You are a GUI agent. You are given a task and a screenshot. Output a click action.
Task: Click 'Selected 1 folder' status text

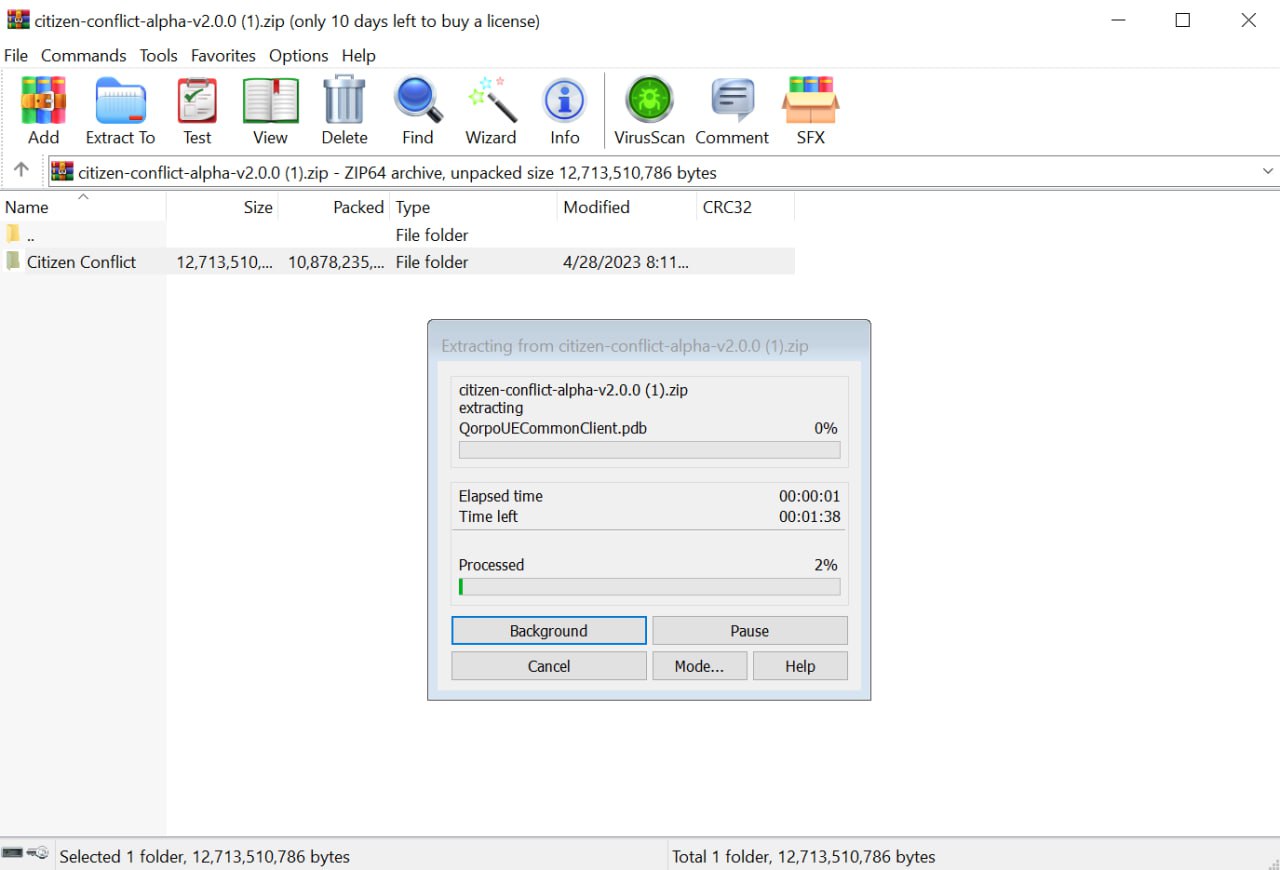click(205, 857)
